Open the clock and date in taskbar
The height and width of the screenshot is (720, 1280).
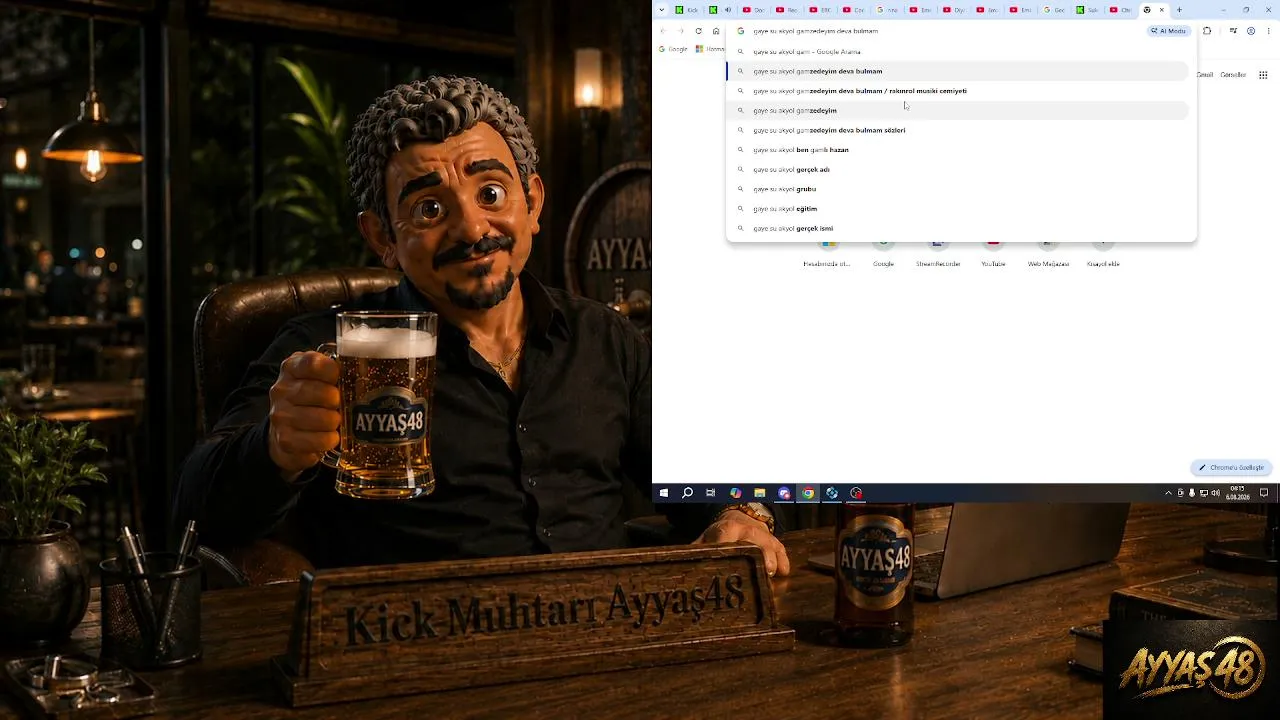[1238, 493]
